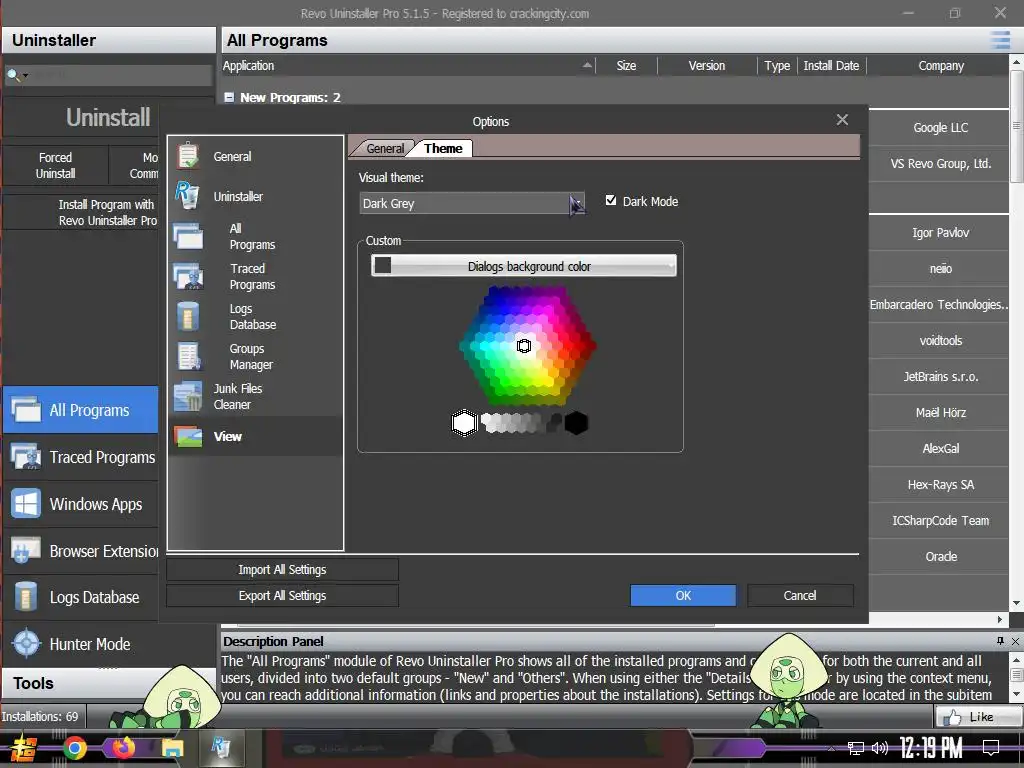Viewport: 1024px width, 768px height.
Task: Click the taskbar clock
Action: click(x=931, y=748)
